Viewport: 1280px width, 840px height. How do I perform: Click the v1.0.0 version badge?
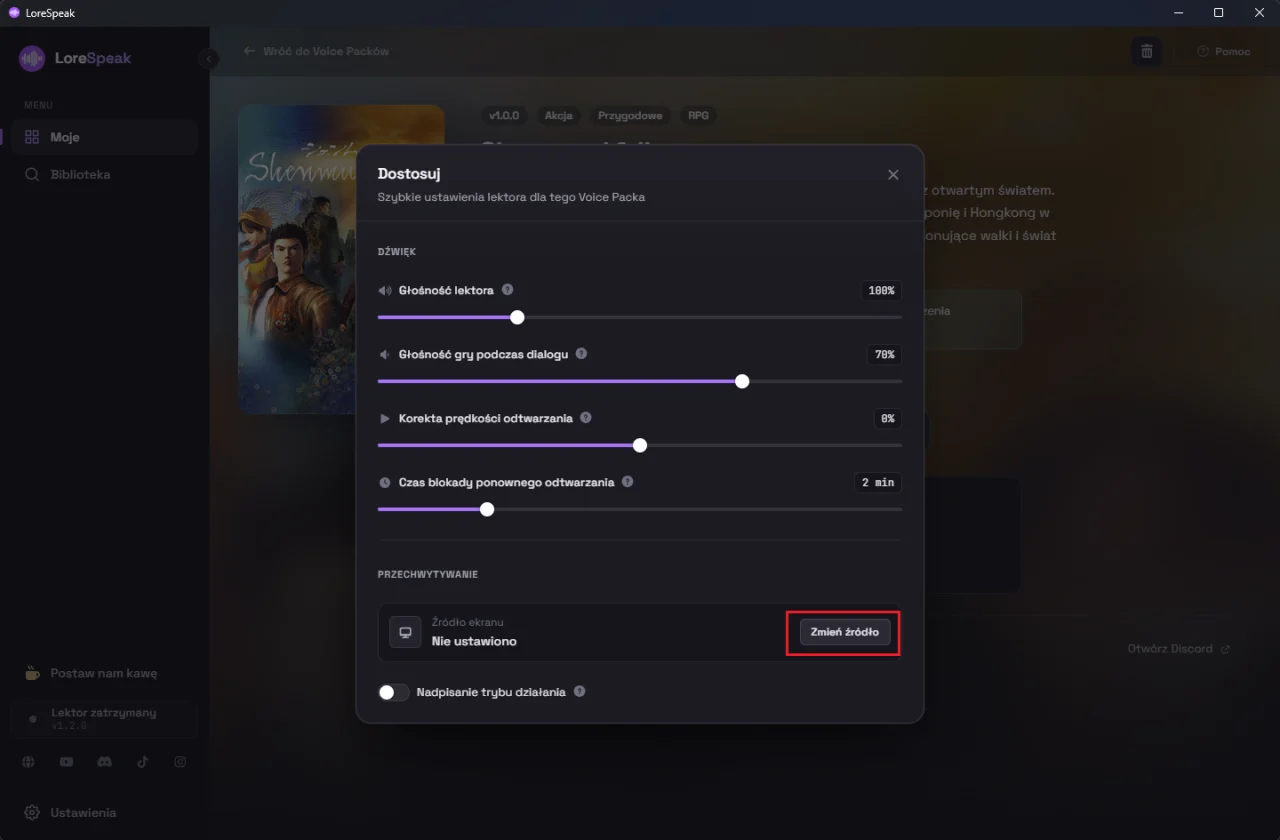[504, 116]
